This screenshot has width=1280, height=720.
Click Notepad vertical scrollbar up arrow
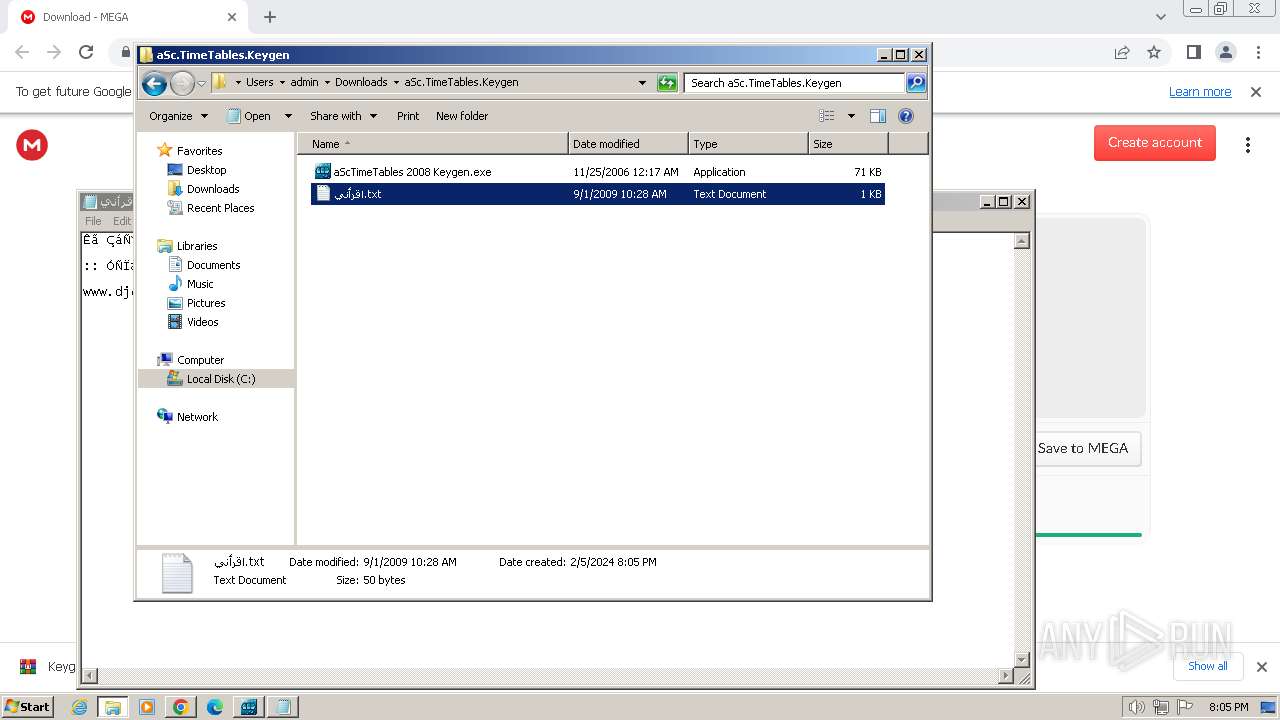(x=1022, y=241)
